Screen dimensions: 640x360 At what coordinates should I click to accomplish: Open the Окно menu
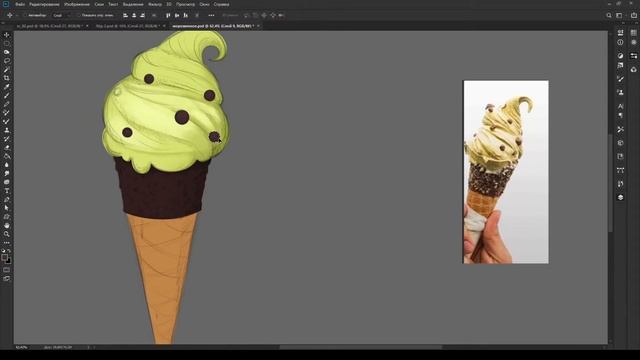(x=204, y=4)
